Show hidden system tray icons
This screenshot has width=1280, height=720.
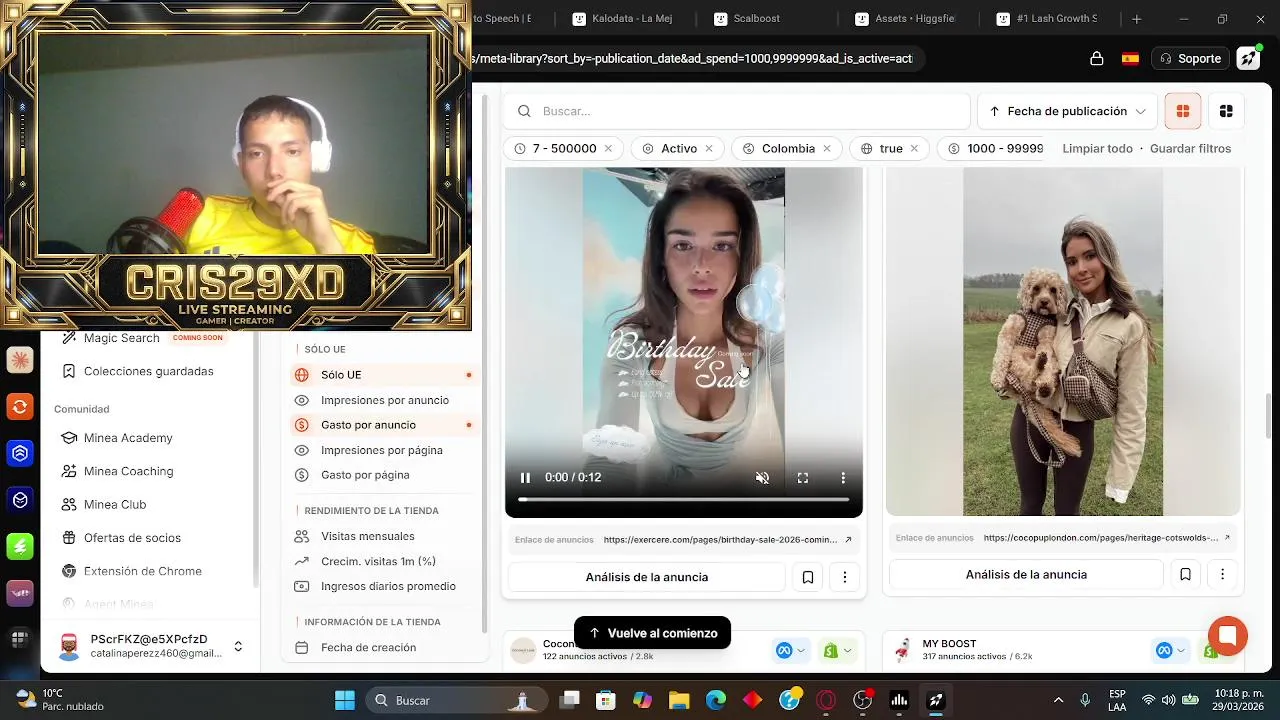tap(1058, 700)
